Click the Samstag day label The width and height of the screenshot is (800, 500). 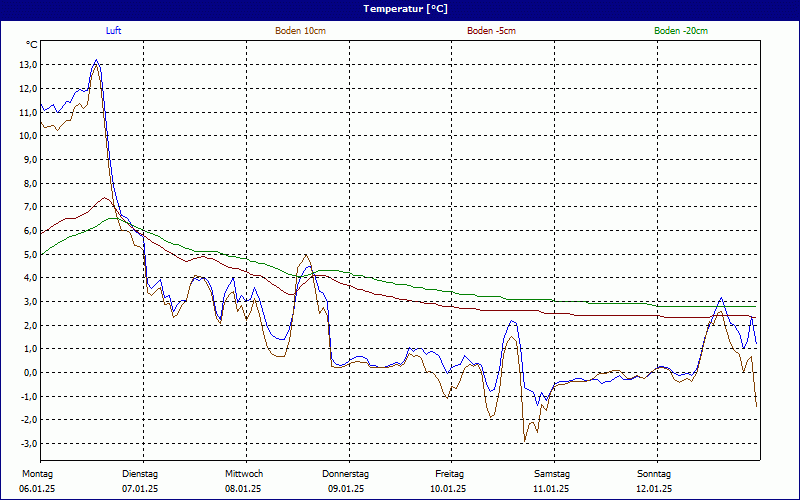click(x=552, y=474)
